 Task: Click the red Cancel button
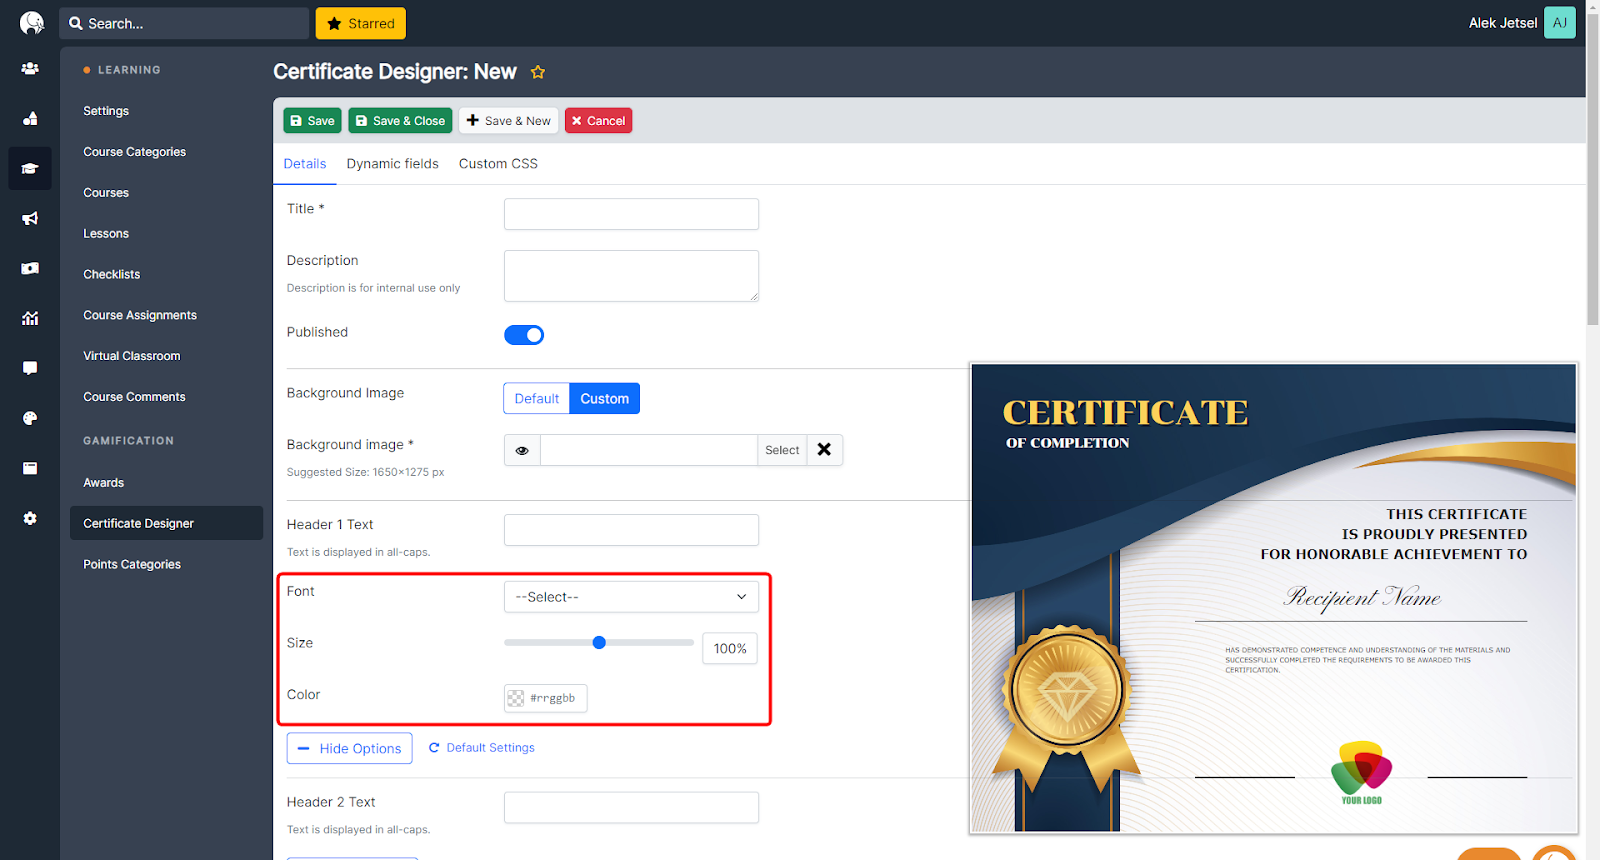coord(598,121)
